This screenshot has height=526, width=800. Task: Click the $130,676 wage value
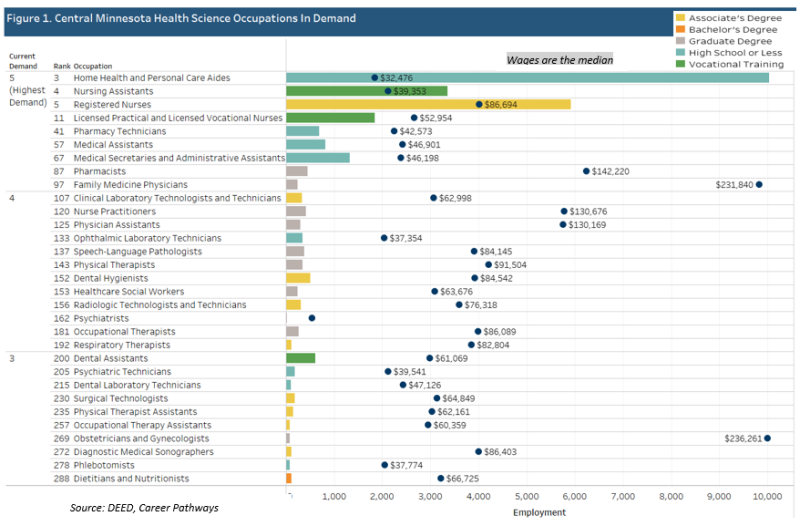point(588,211)
